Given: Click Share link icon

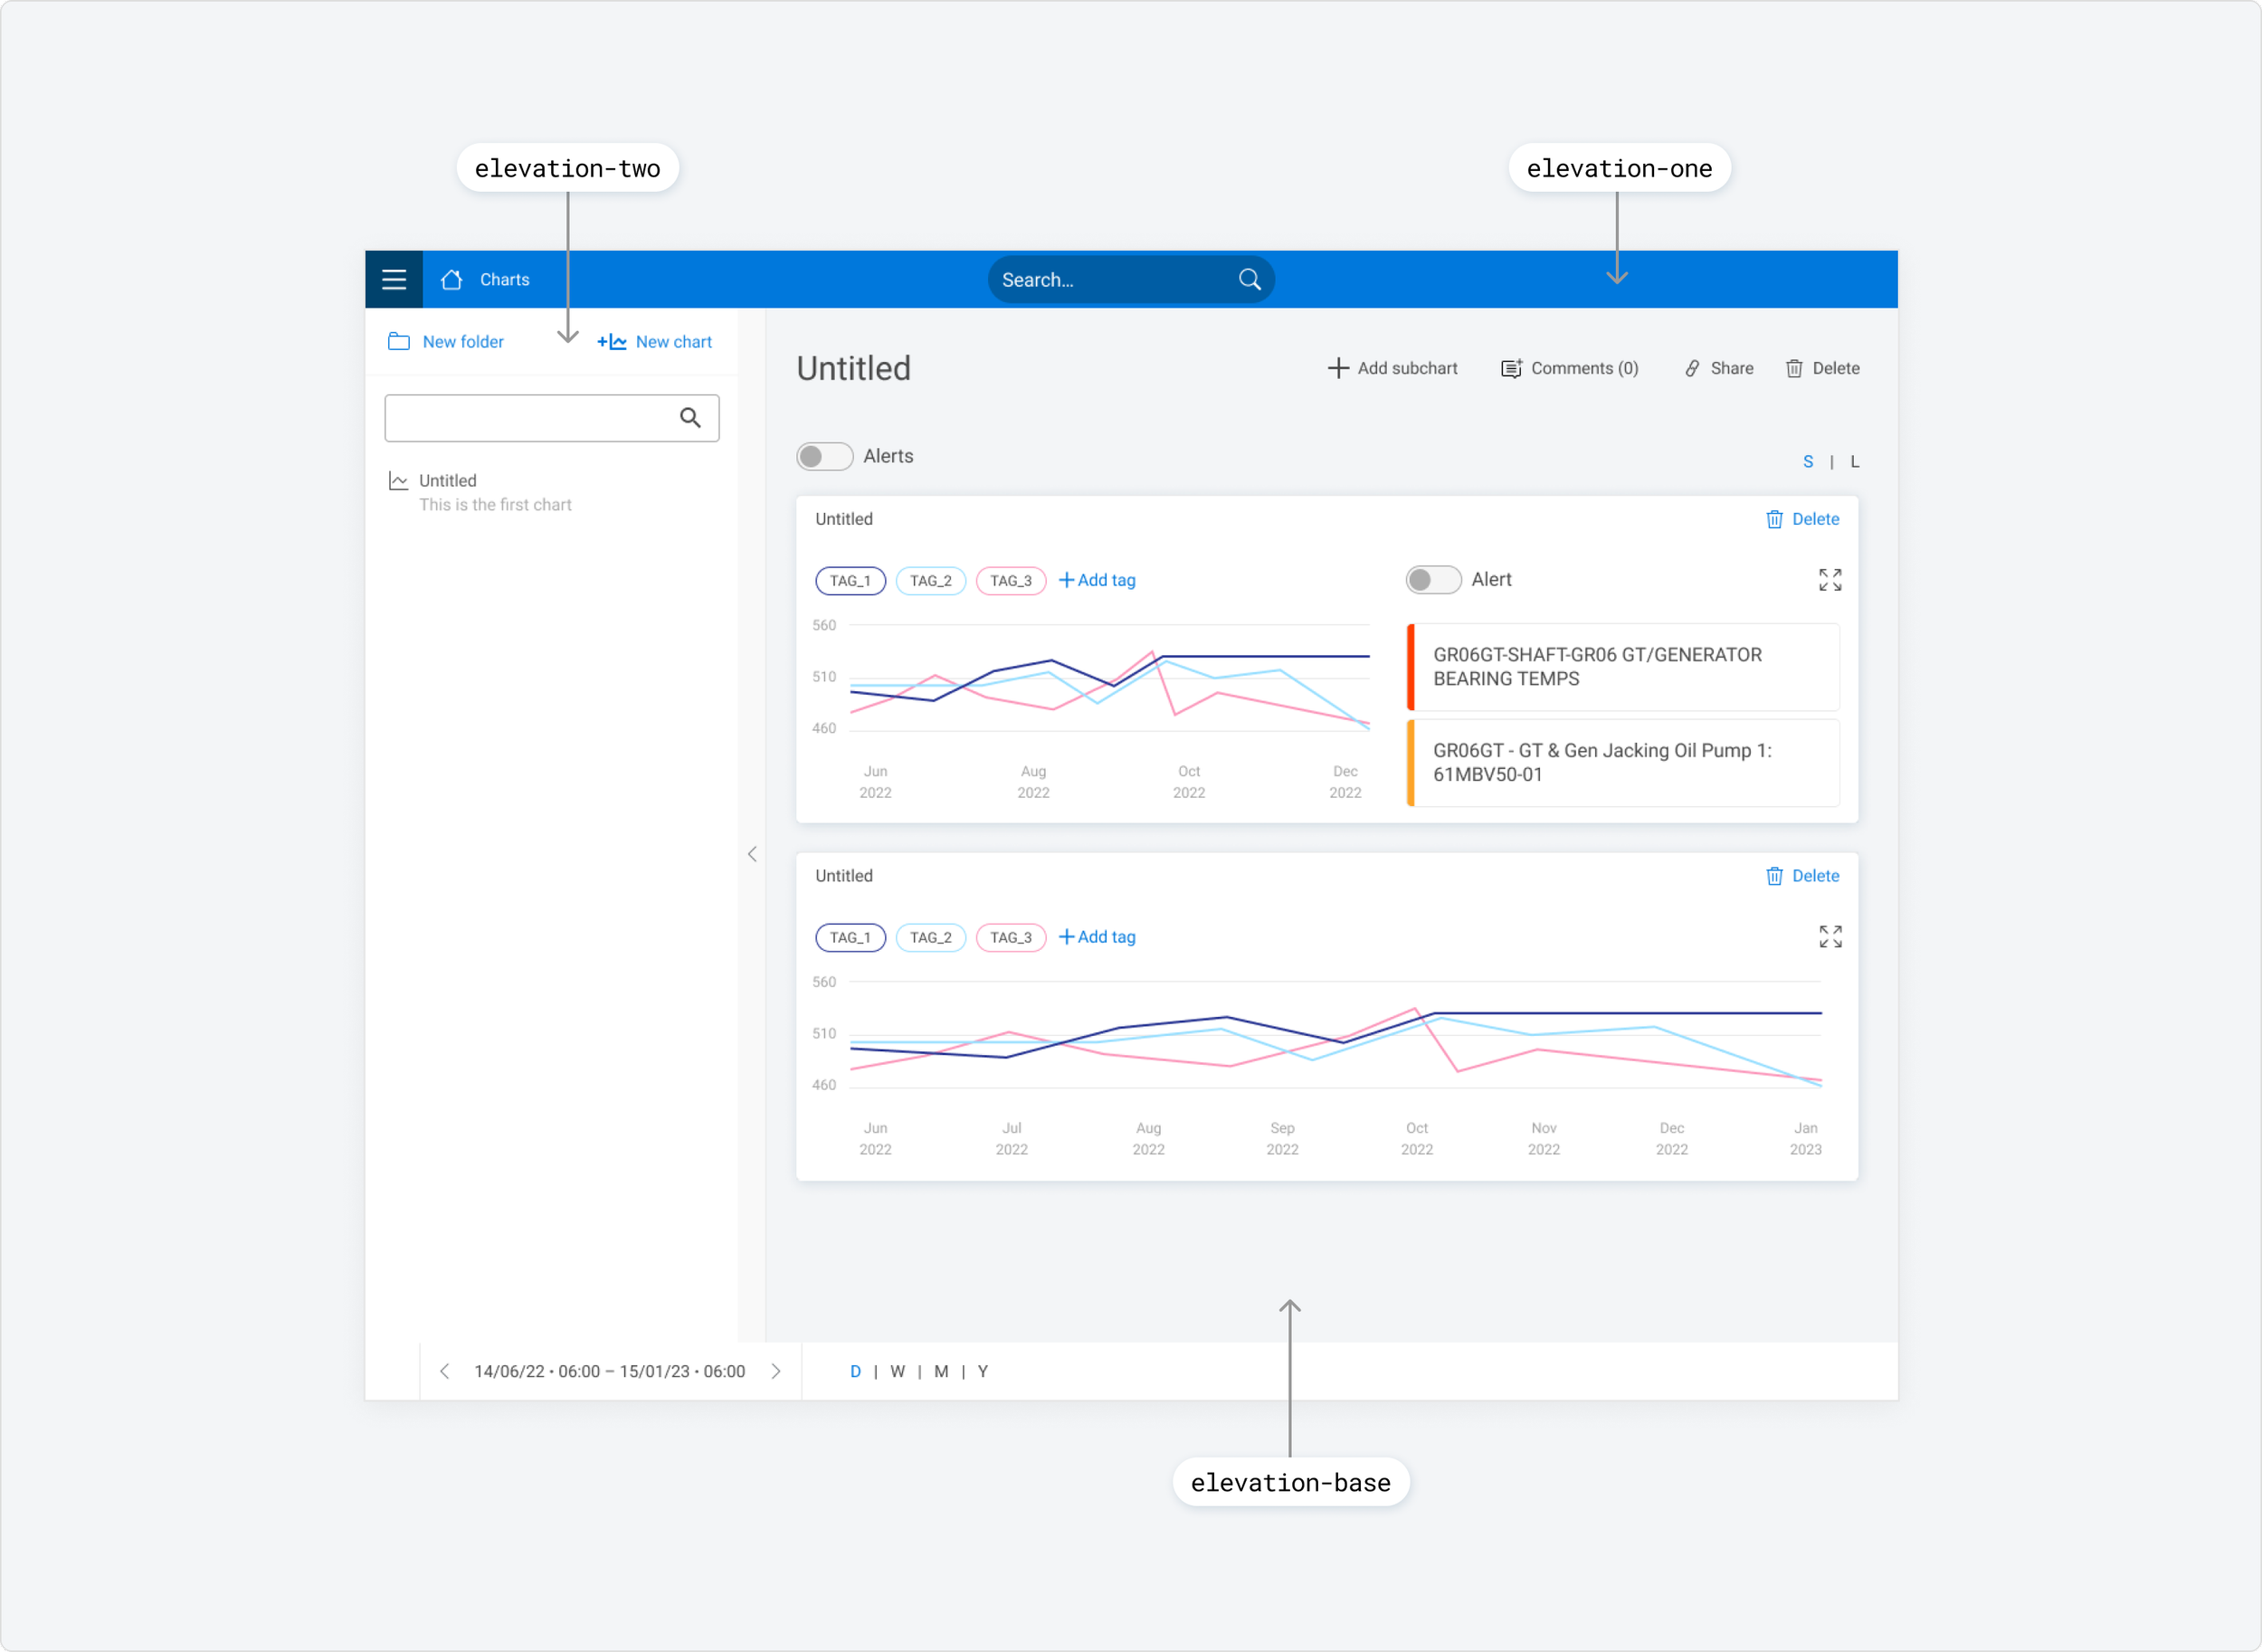Looking at the screenshot, I should click(x=1692, y=369).
